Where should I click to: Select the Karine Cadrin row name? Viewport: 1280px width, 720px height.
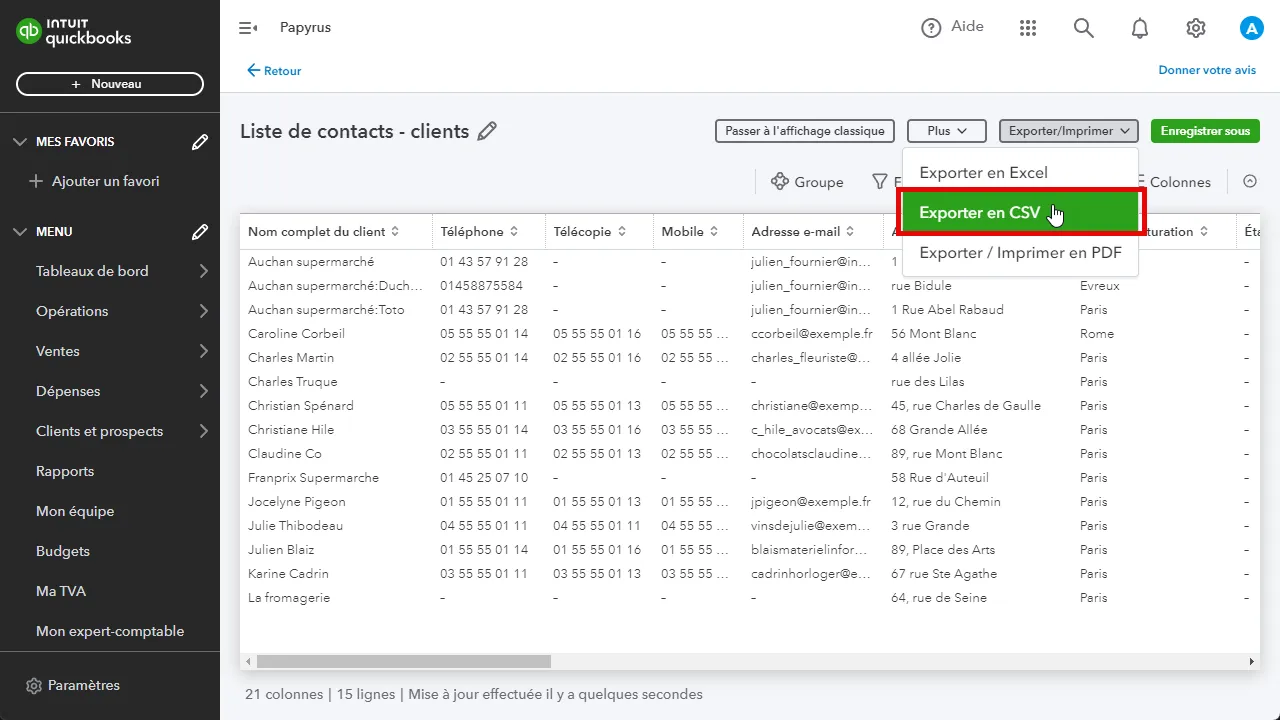point(288,574)
